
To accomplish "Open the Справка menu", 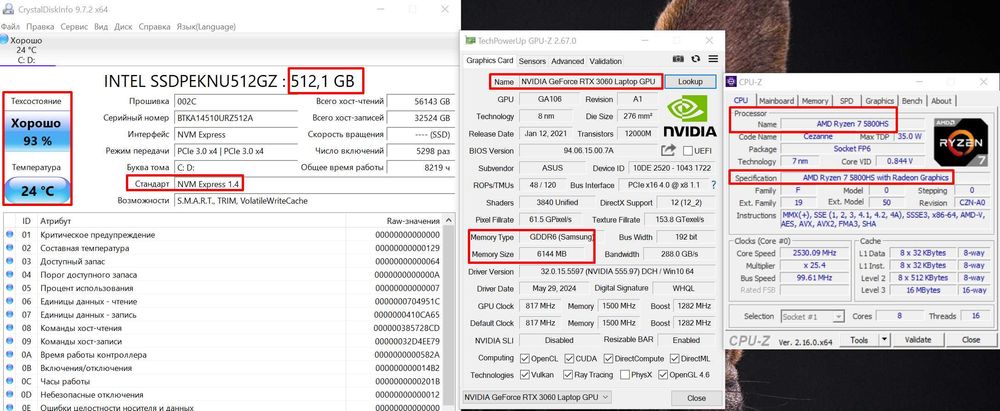I will 154,27.
